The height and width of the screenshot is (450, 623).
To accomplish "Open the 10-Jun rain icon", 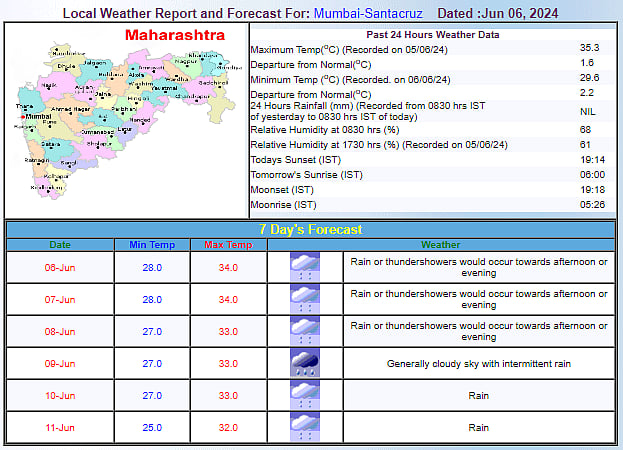I will pyautogui.click(x=304, y=395).
